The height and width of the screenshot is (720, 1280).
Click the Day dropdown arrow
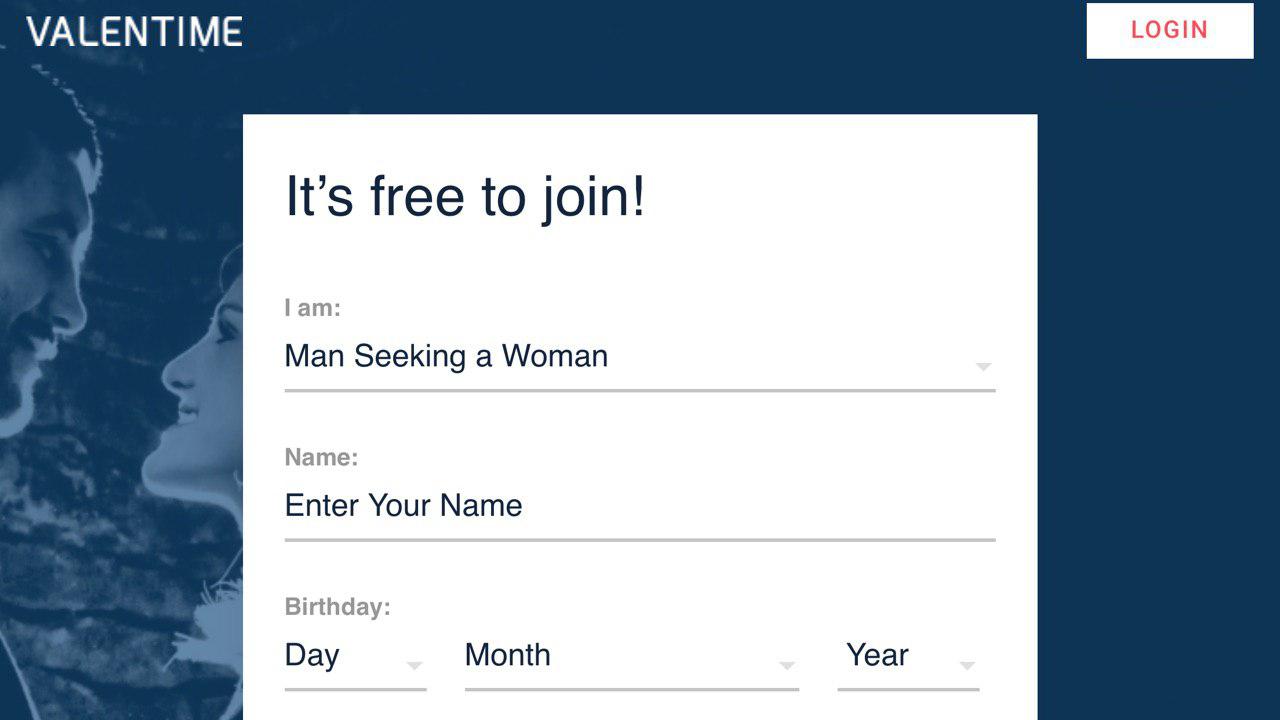[416, 664]
